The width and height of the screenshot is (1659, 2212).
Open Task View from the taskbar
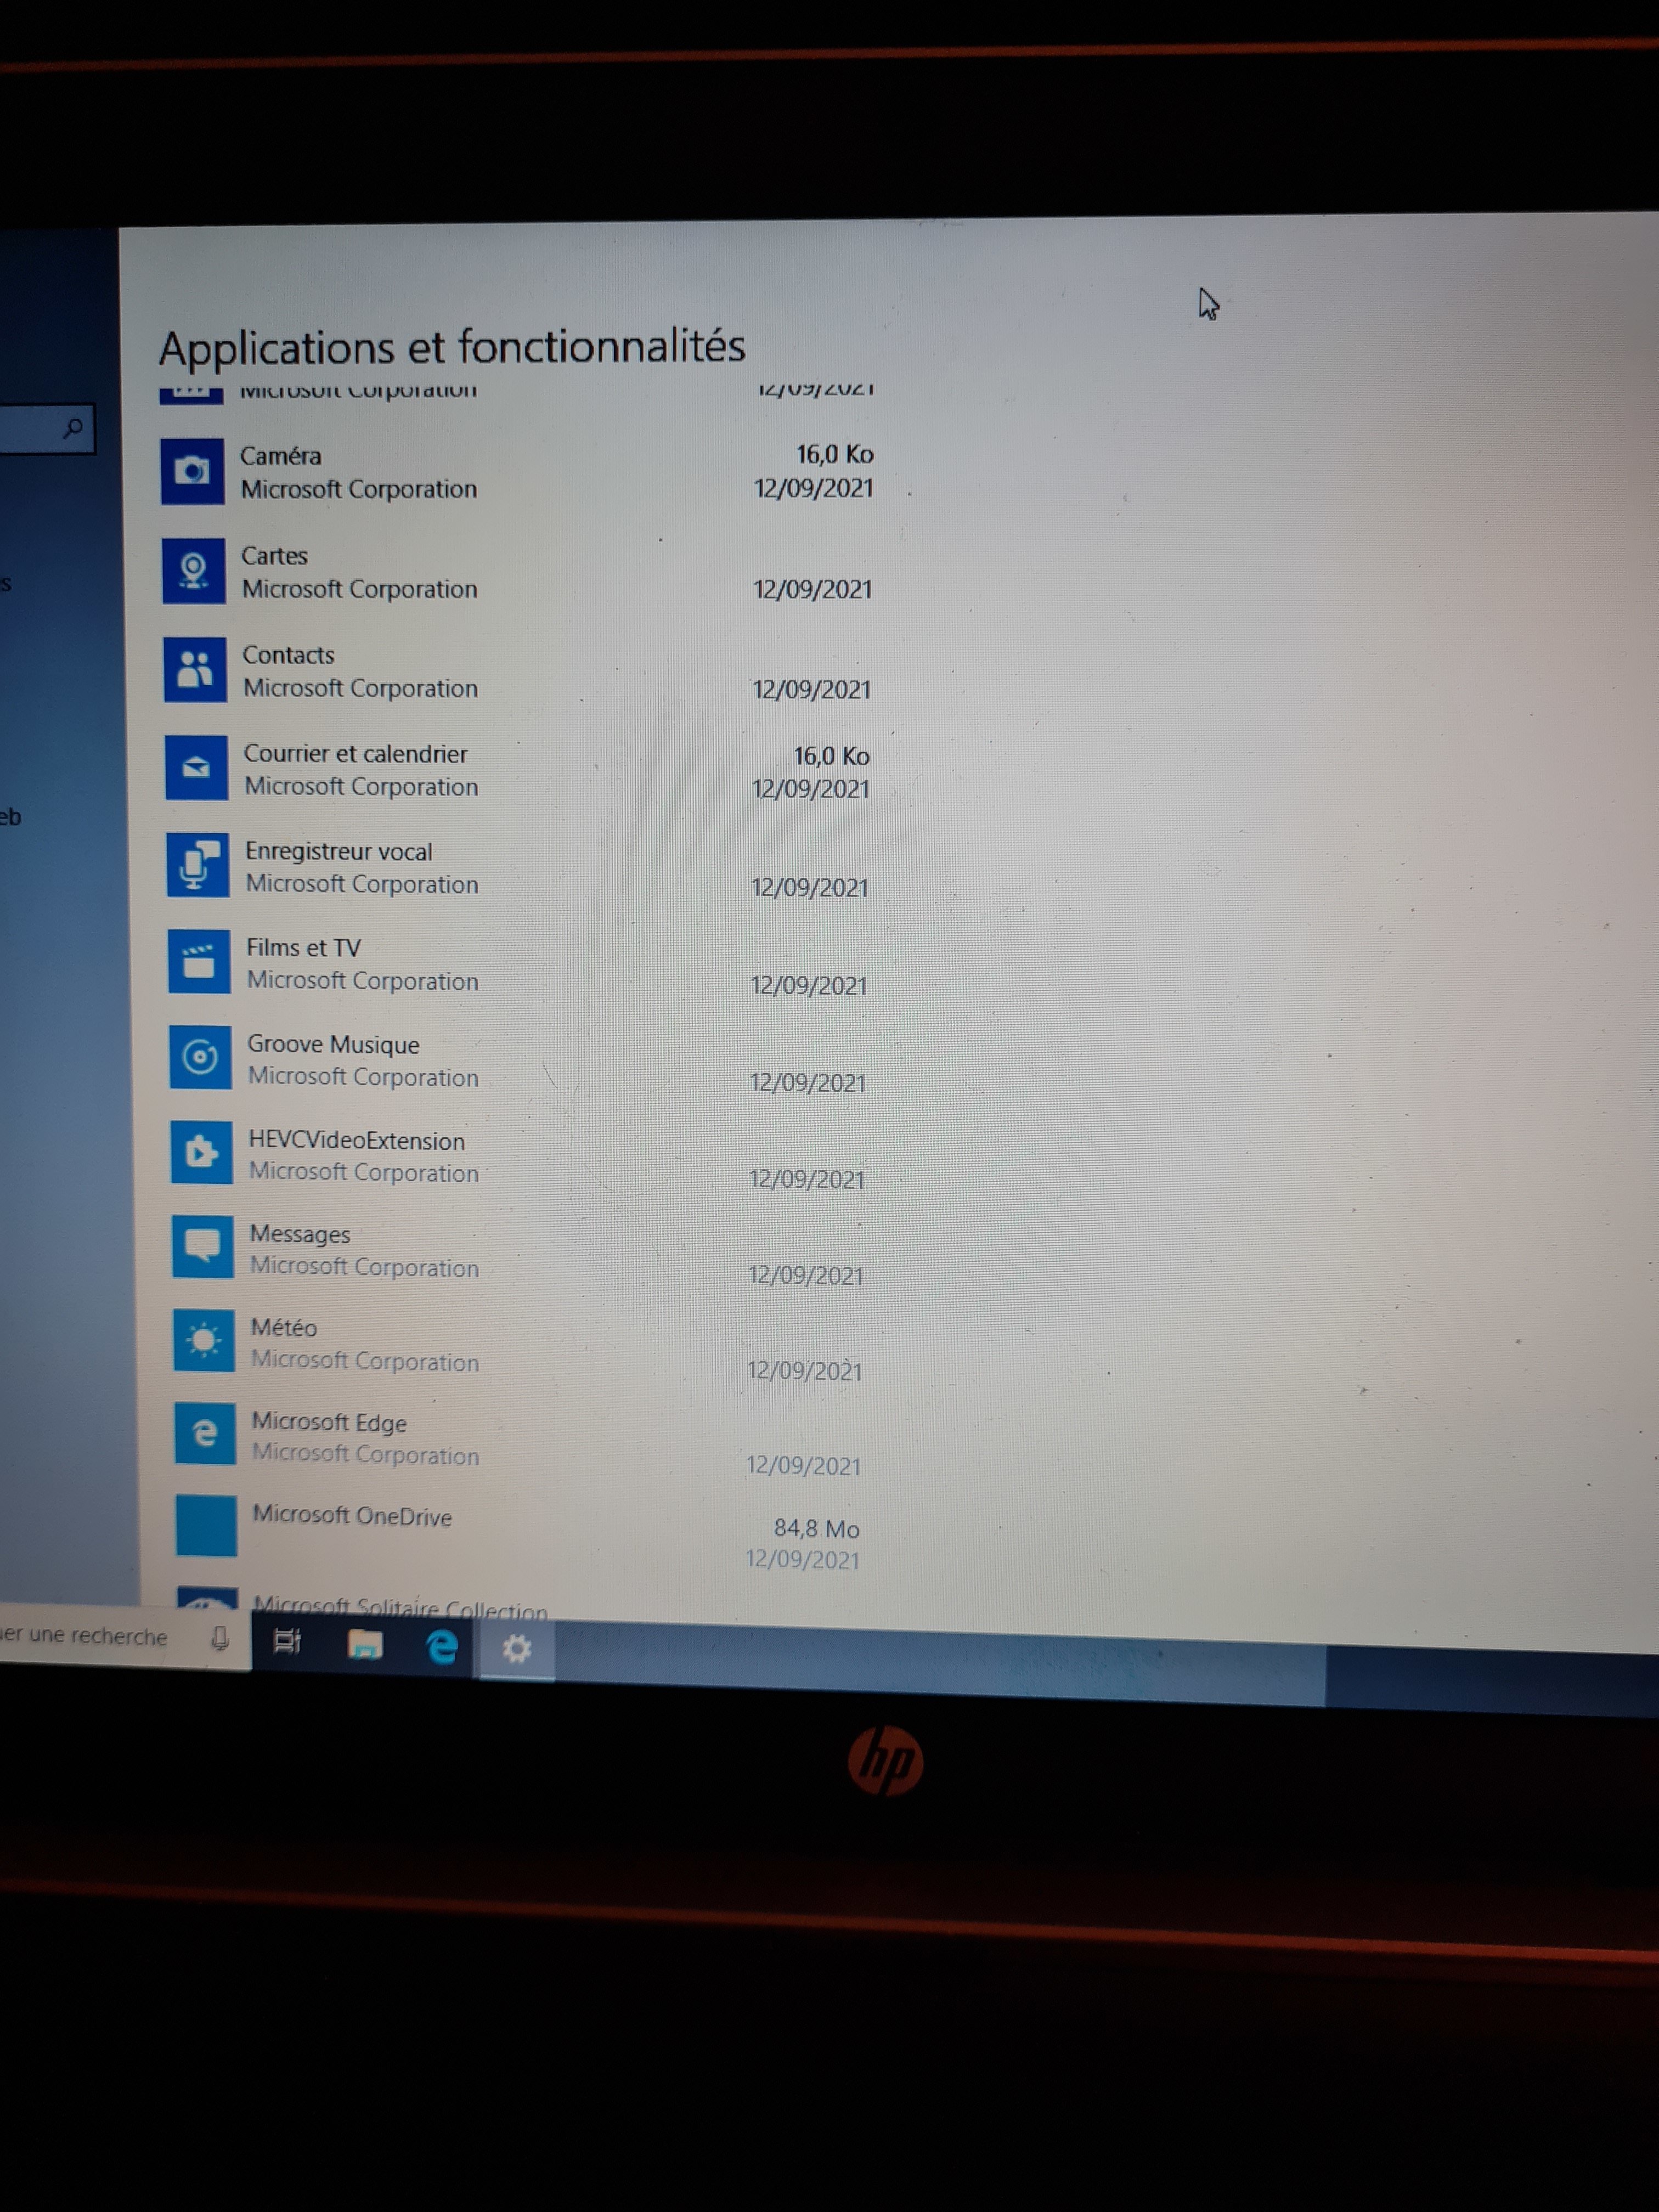287,1642
